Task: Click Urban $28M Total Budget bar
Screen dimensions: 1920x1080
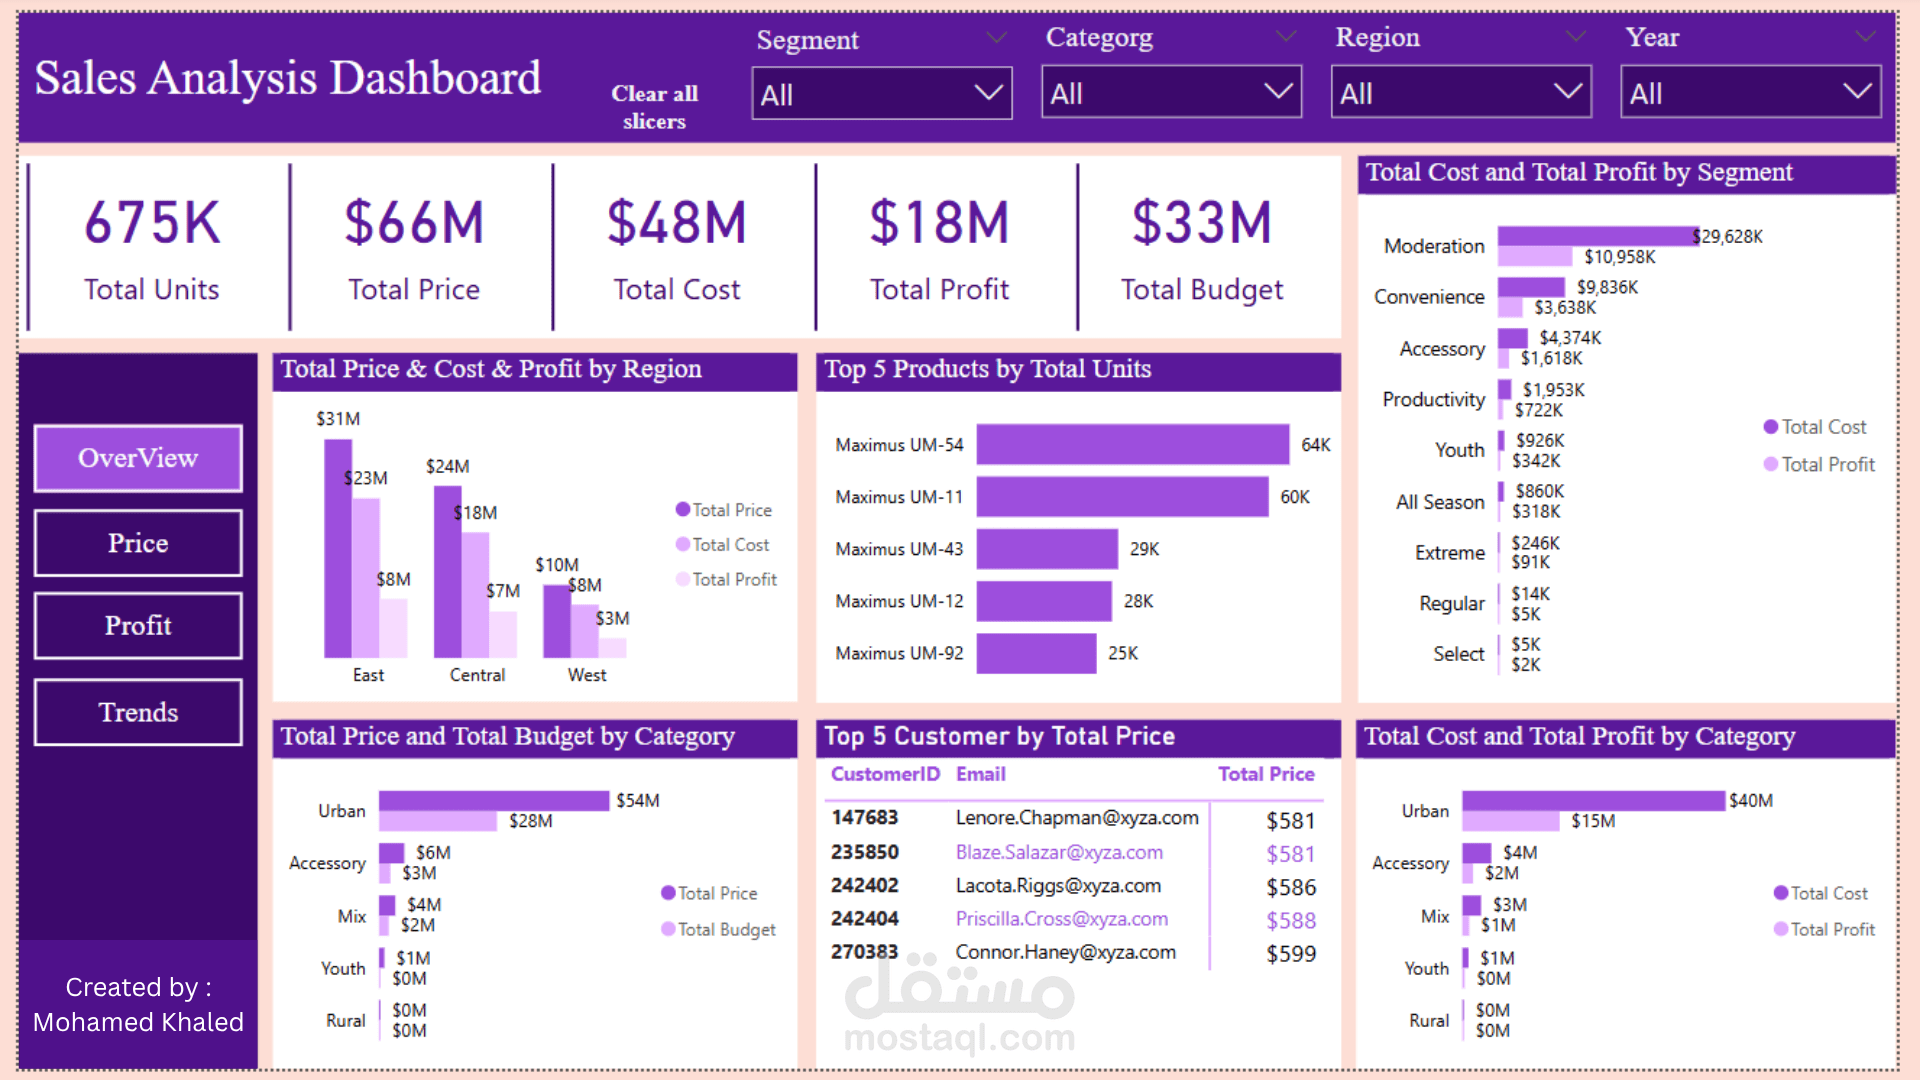Action: pos(438,821)
